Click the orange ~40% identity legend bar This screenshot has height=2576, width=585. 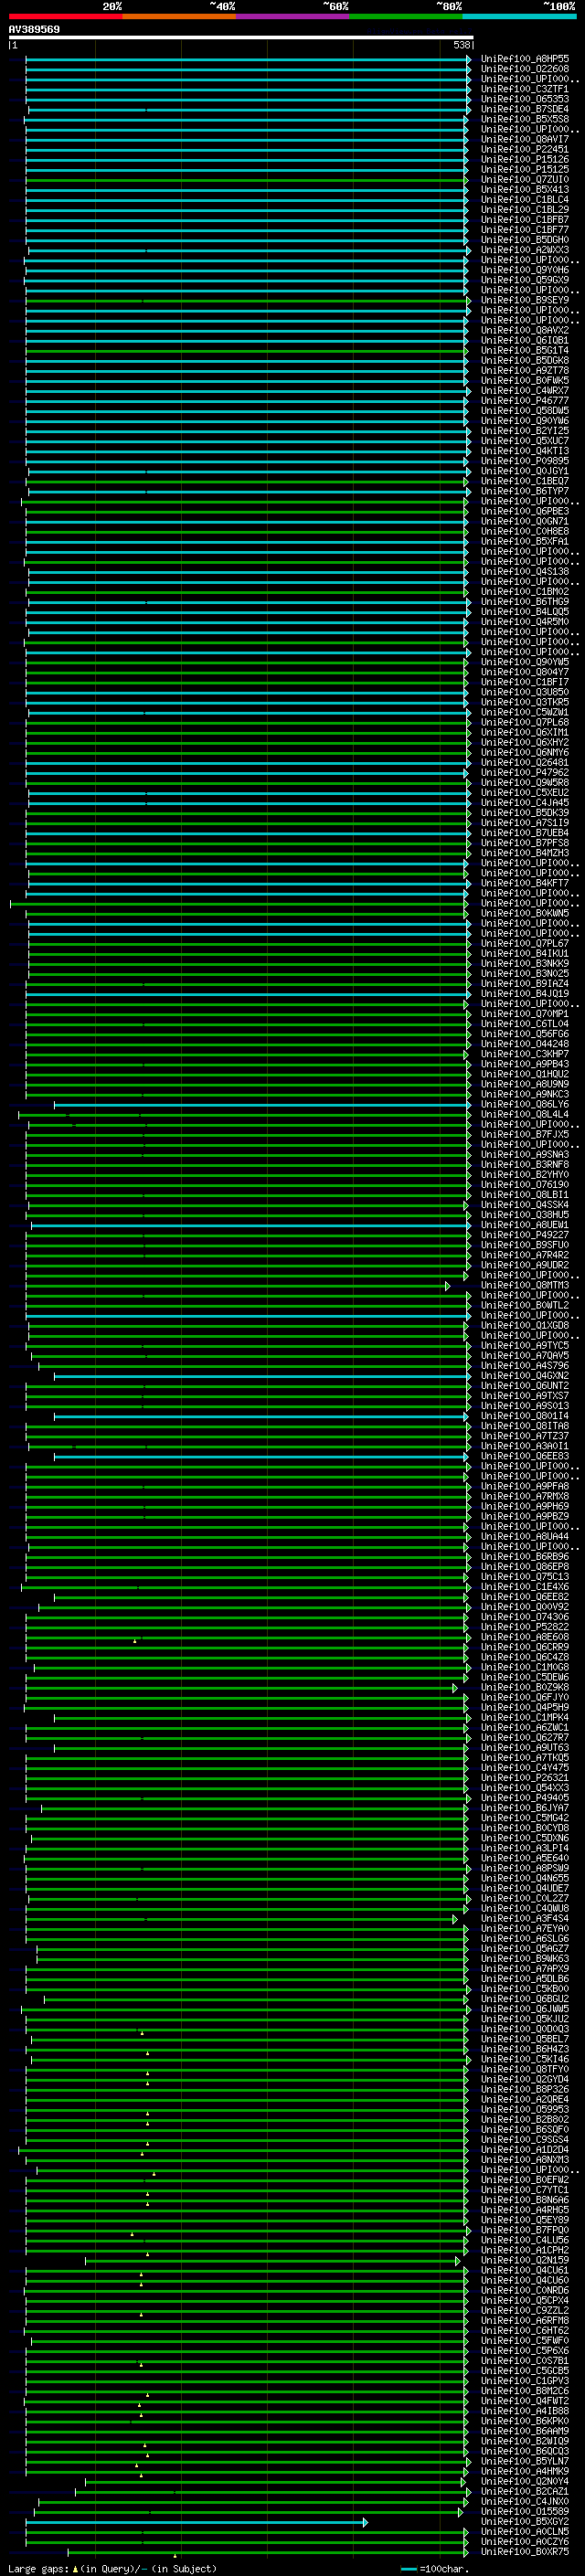(179, 16)
